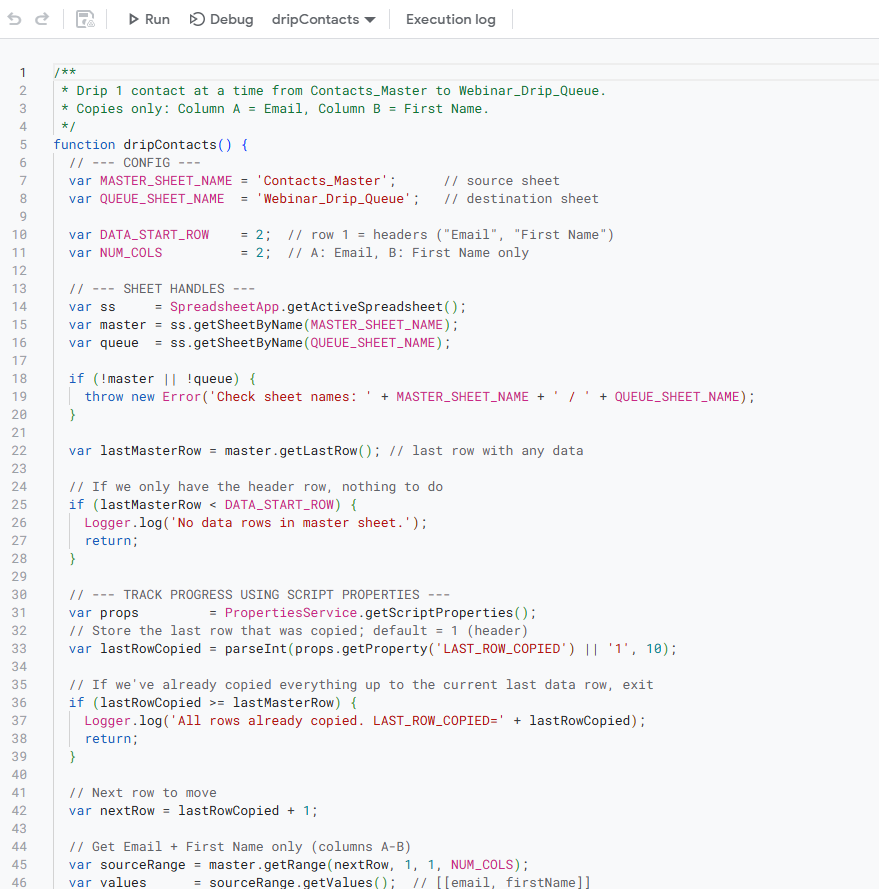Open the Execution log
The height and width of the screenshot is (889, 879).
click(450, 19)
